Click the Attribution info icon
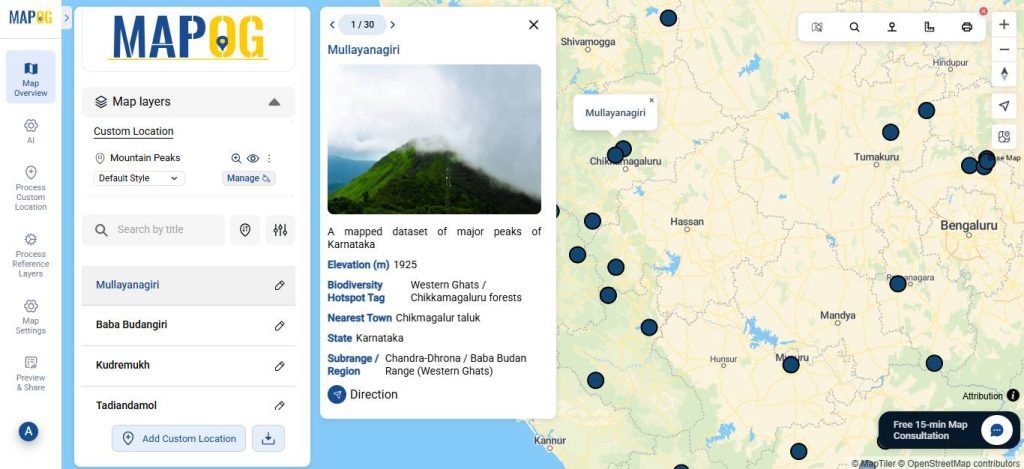This screenshot has width=1024, height=469. pyautogui.click(x=1013, y=395)
